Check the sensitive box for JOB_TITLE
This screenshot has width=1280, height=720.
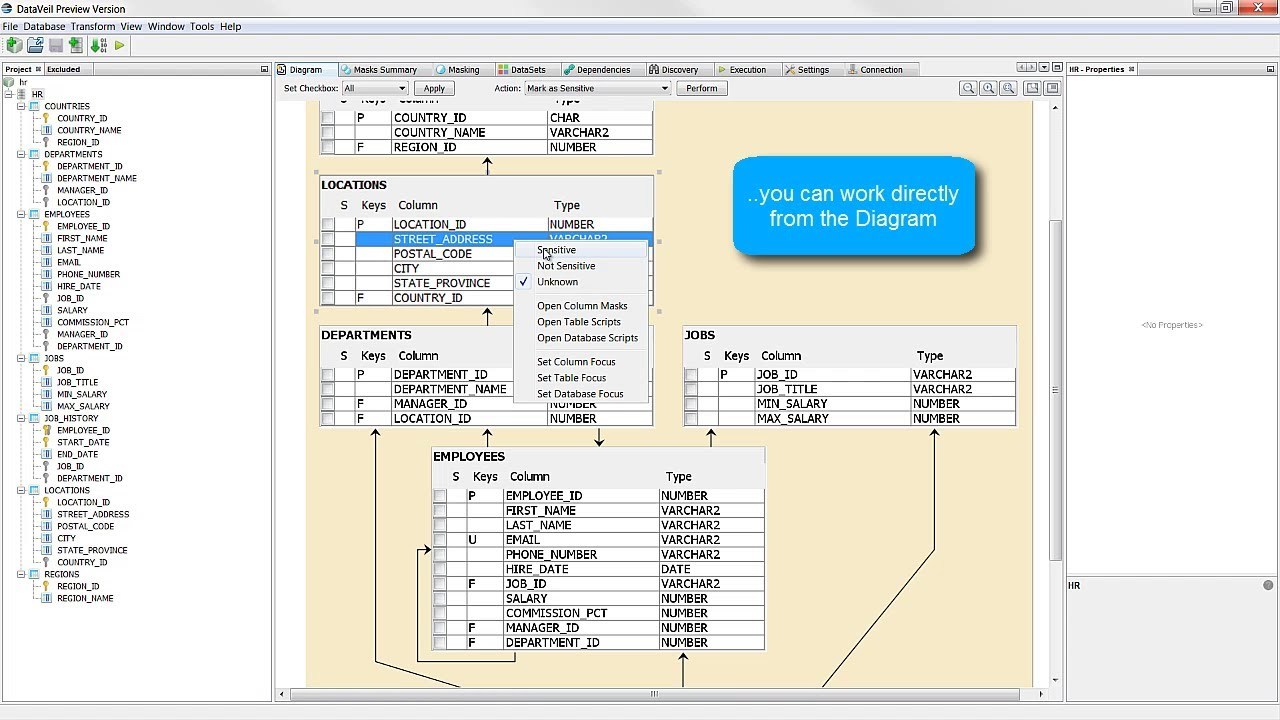coord(691,389)
